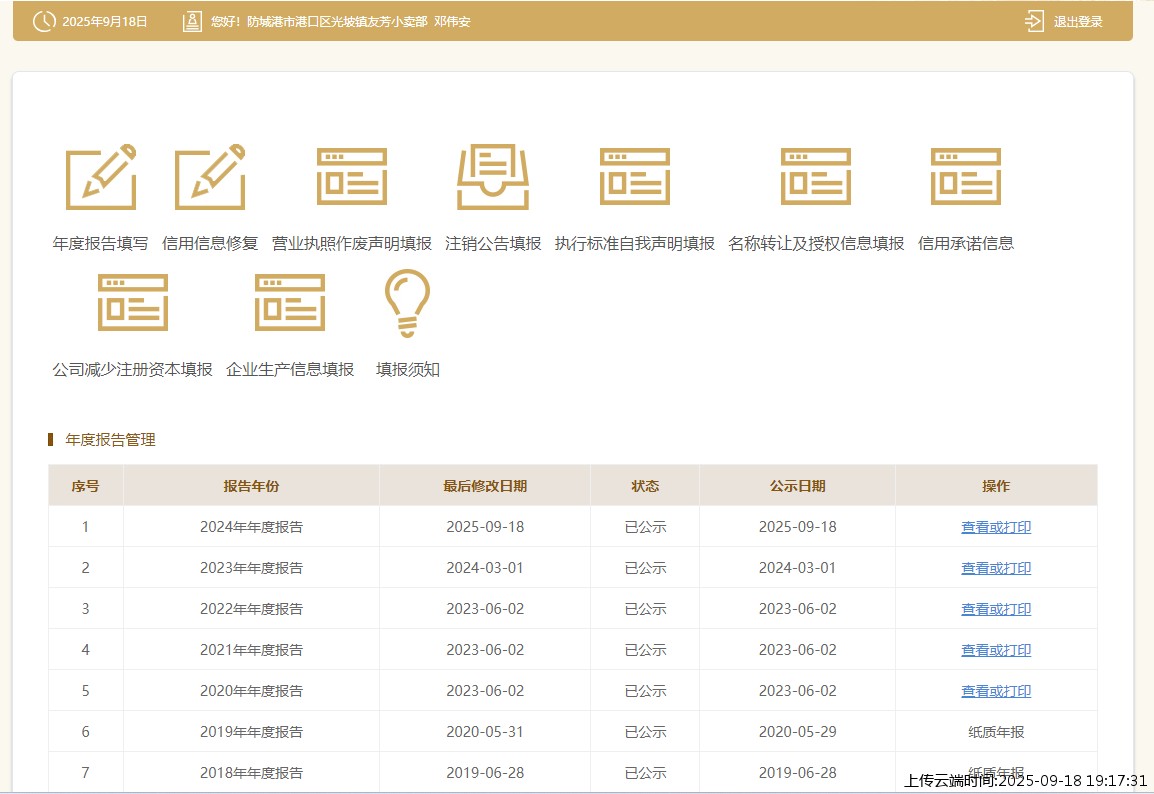Click the 公司减少注册资本填报 form icon
Image resolution: width=1154 pixels, height=794 pixels.
(x=132, y=302)
